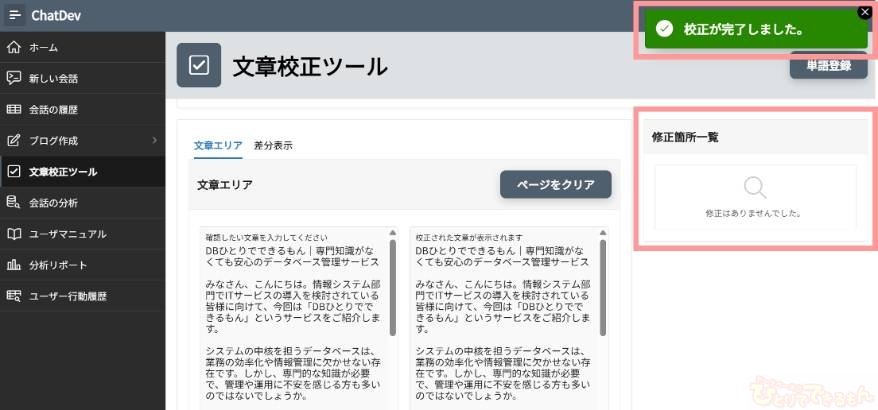
Task: Click the user activity history icon
Action: [14, 296]
